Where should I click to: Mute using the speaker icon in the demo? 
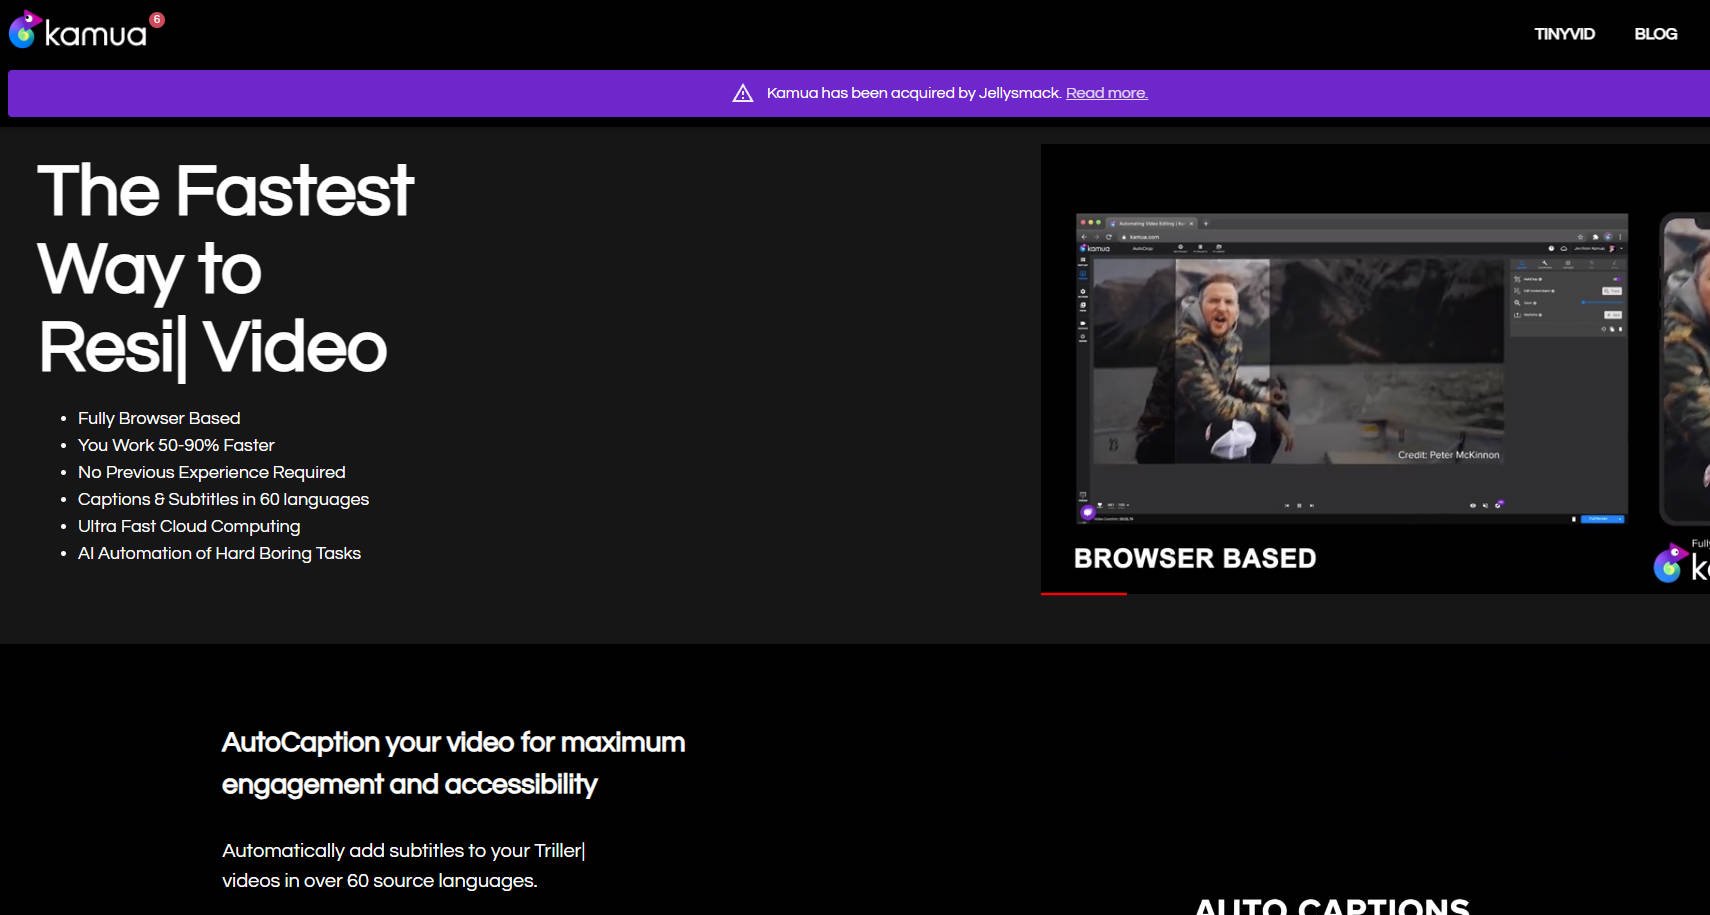click(1485, 505)
